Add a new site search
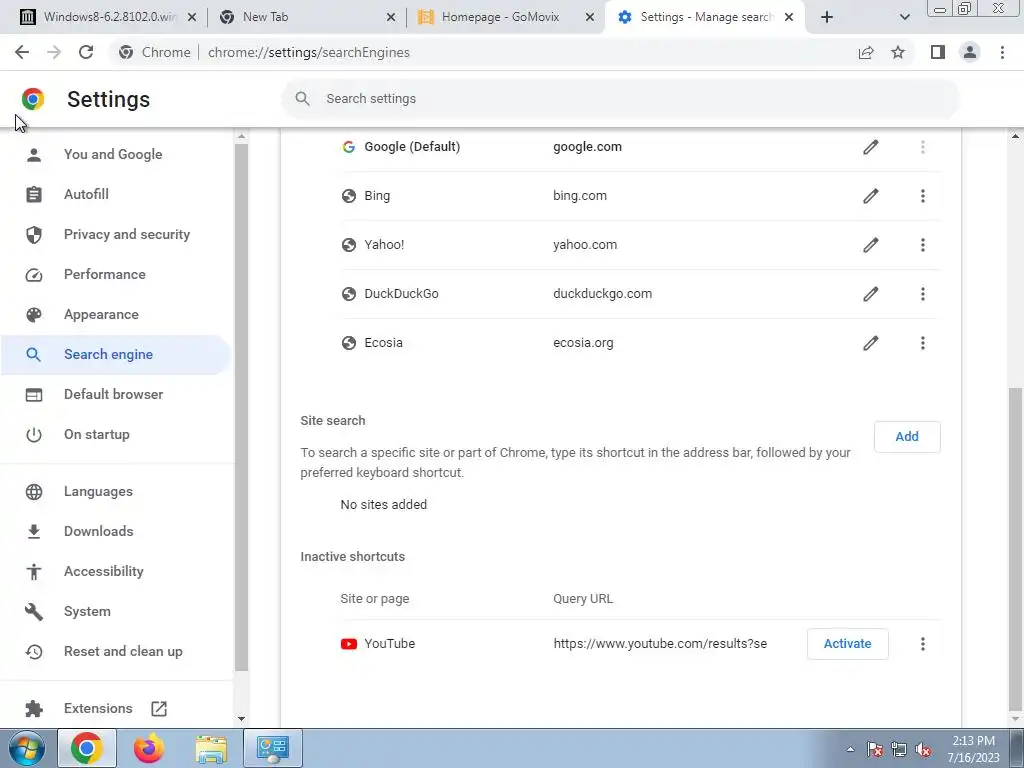 point(907,436)
